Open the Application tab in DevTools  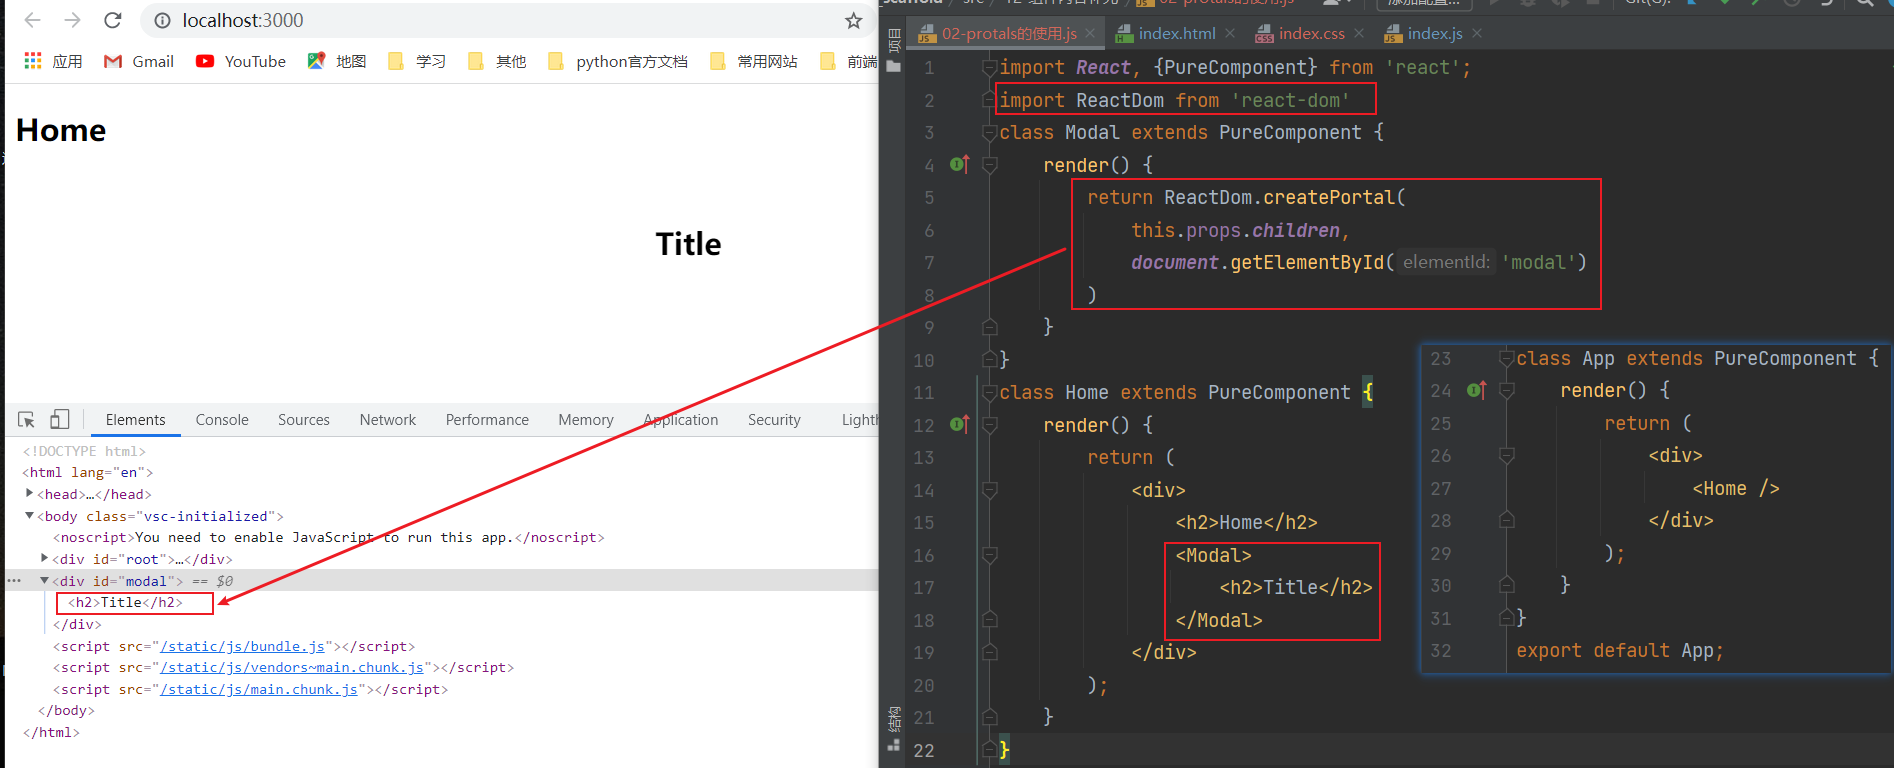coord(681,420)
